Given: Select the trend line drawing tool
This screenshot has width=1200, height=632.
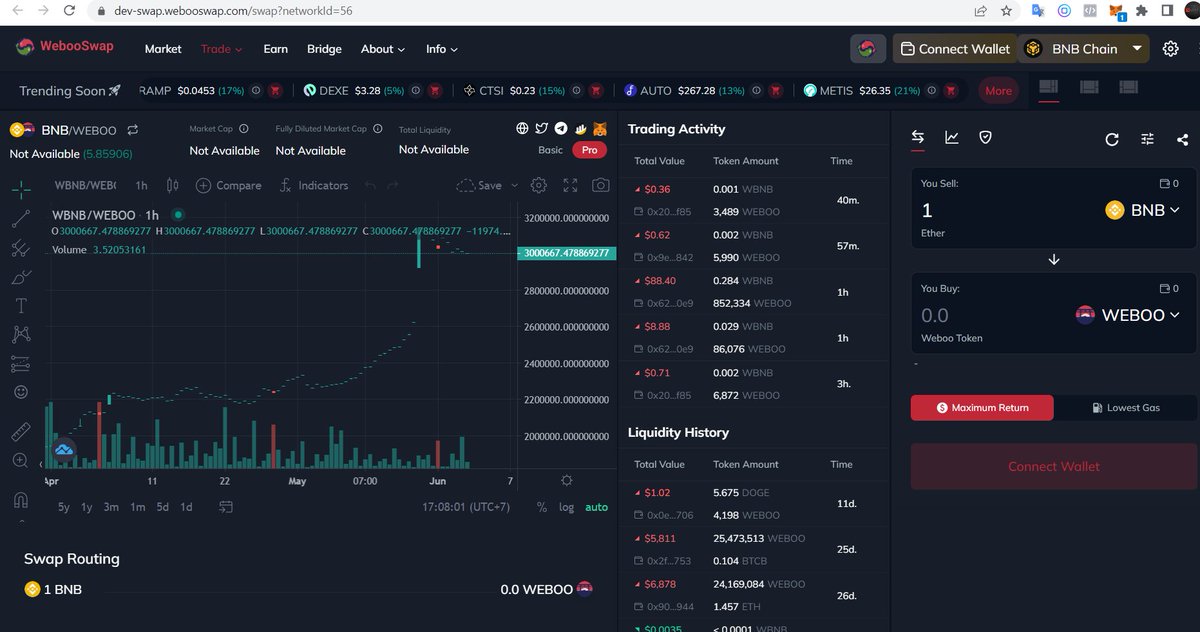Looking at the screenshot, I should pyautogui.click(x=21, y=218).
